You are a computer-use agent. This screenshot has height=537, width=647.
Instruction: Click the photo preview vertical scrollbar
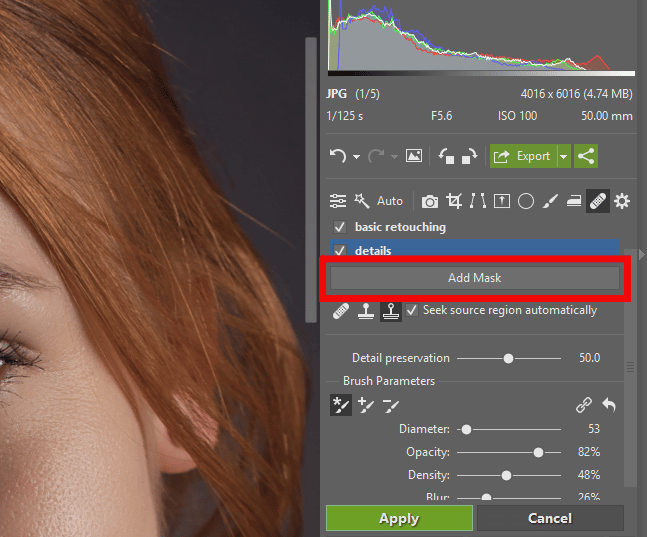coord(311,180)
